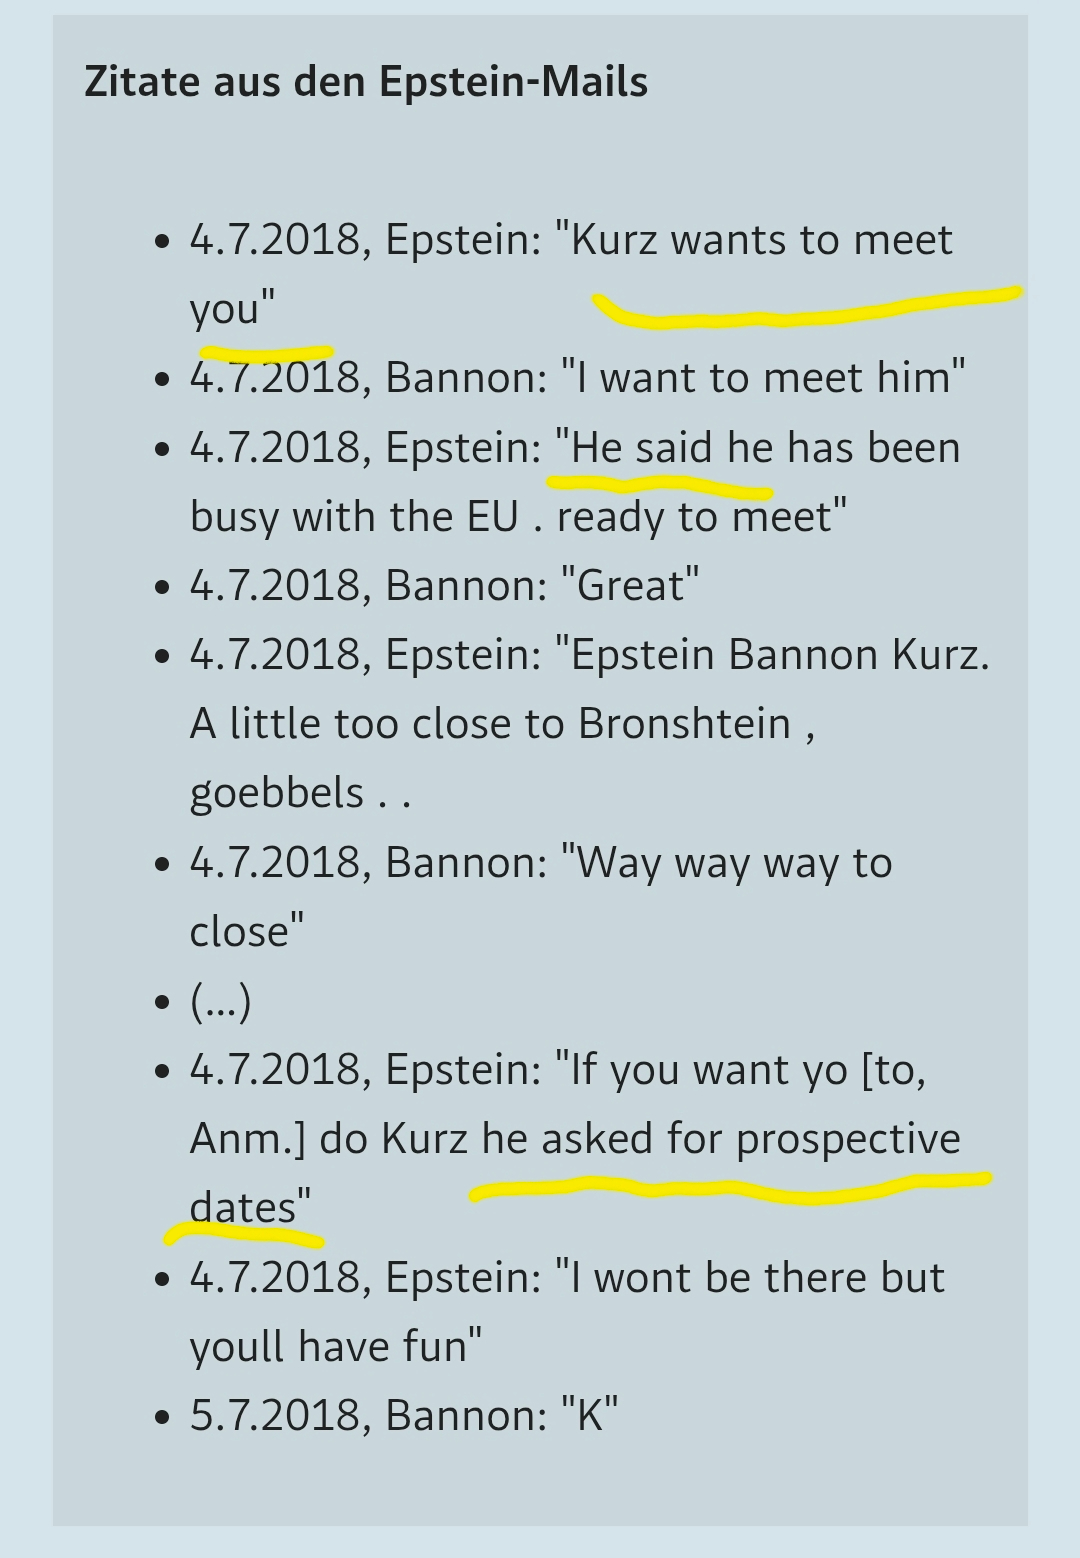The width and height of the screenshot is (1080, 1558).
Task: Select the line "I want to meet him"
Action: click(x=763, y=378)
